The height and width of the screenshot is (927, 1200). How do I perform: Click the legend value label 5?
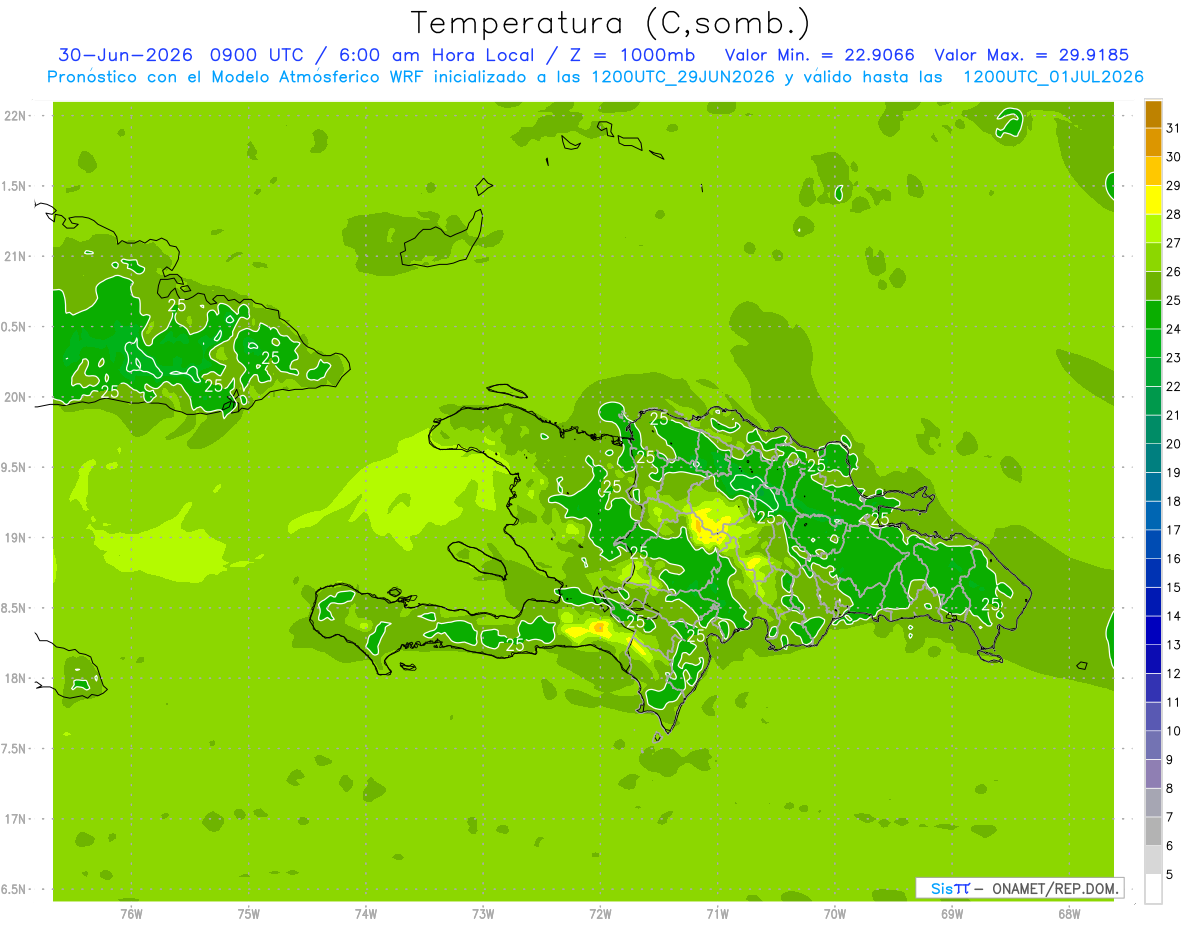point(1171,875)
